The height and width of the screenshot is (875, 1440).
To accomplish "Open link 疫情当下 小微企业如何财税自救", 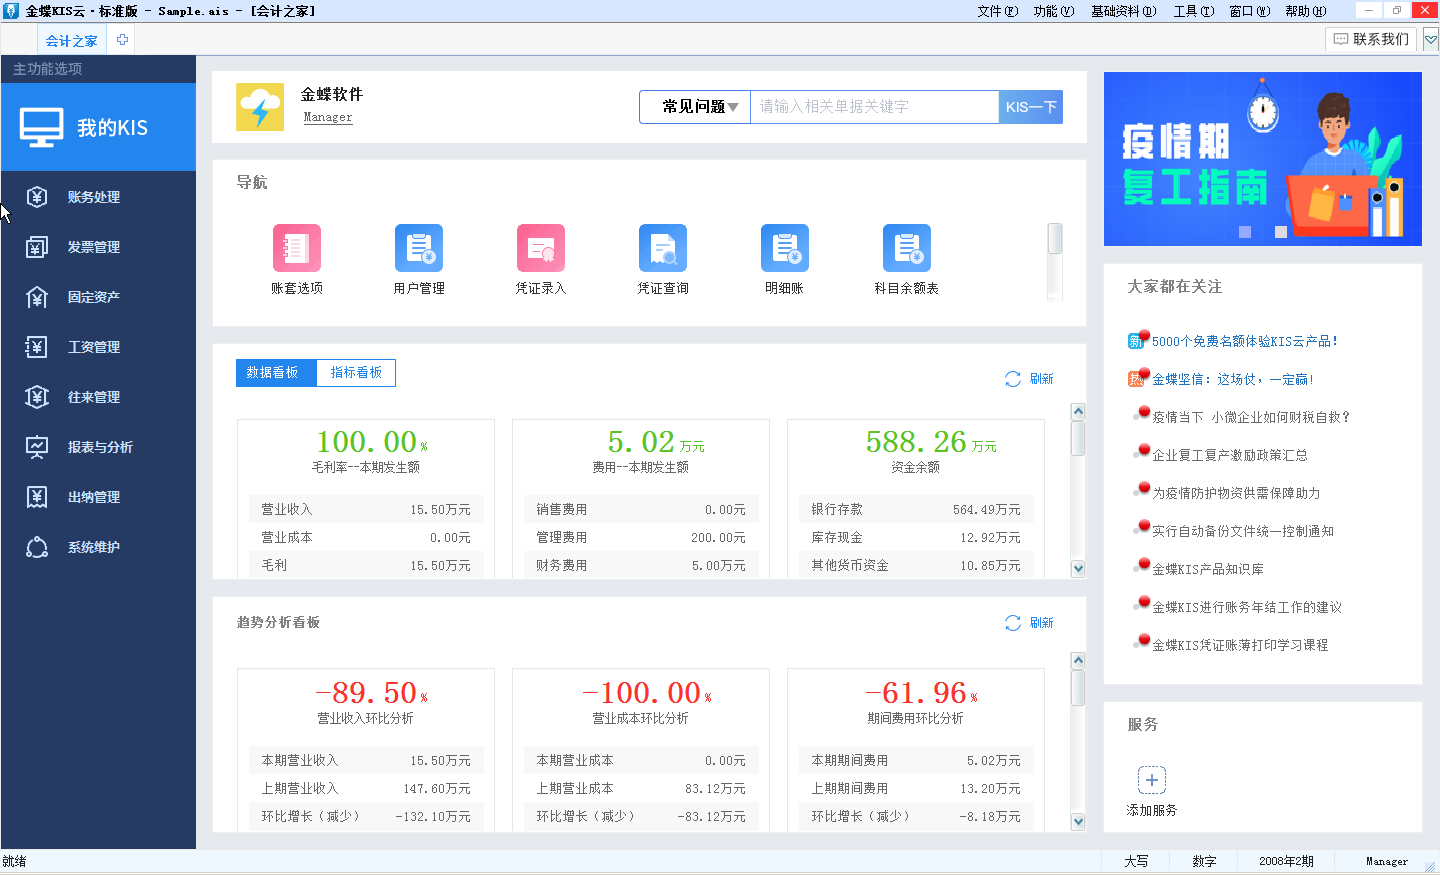I will (1251, 417).
